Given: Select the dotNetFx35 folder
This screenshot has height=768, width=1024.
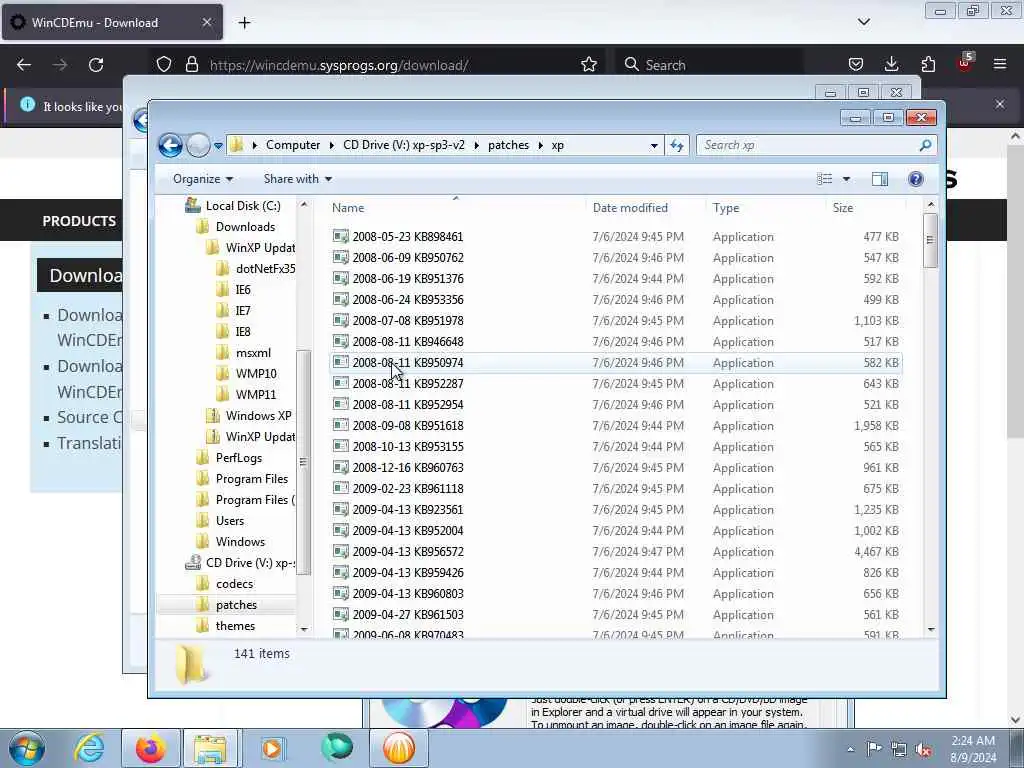Looking at the screenshot, I should (265, 268).
